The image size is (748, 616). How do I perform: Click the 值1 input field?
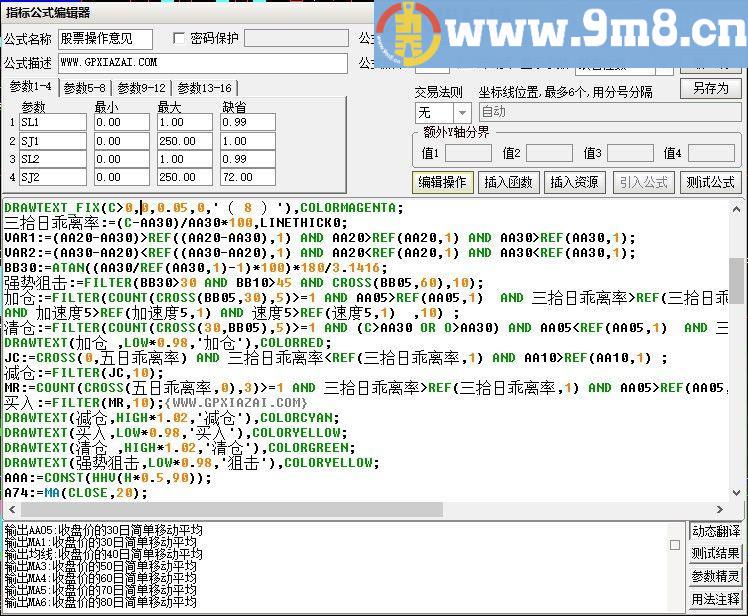(468, 153)
